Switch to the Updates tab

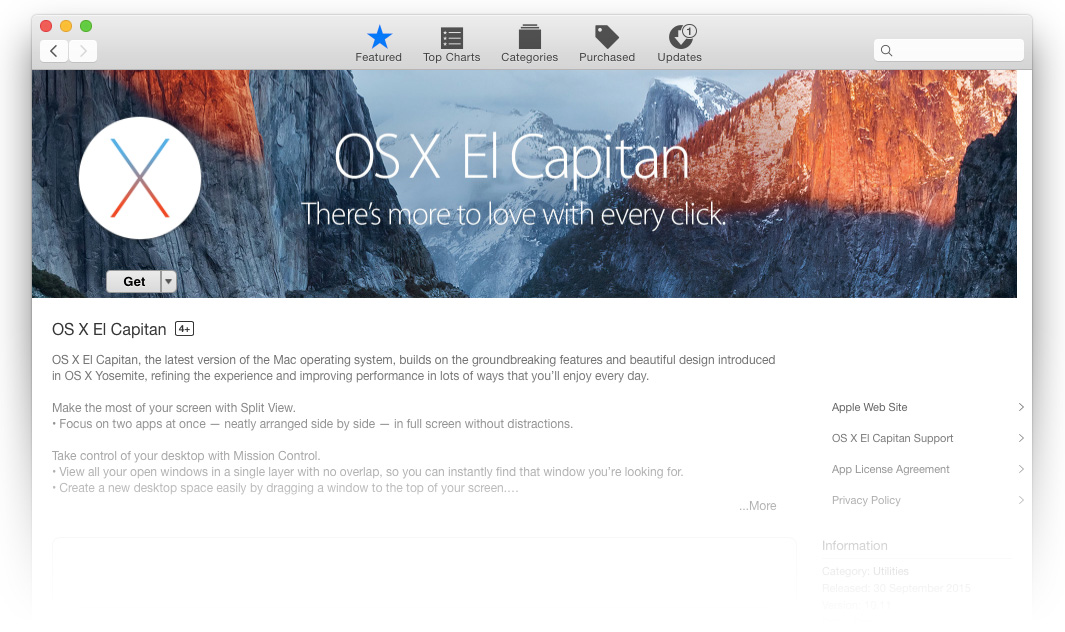point(679,43)
